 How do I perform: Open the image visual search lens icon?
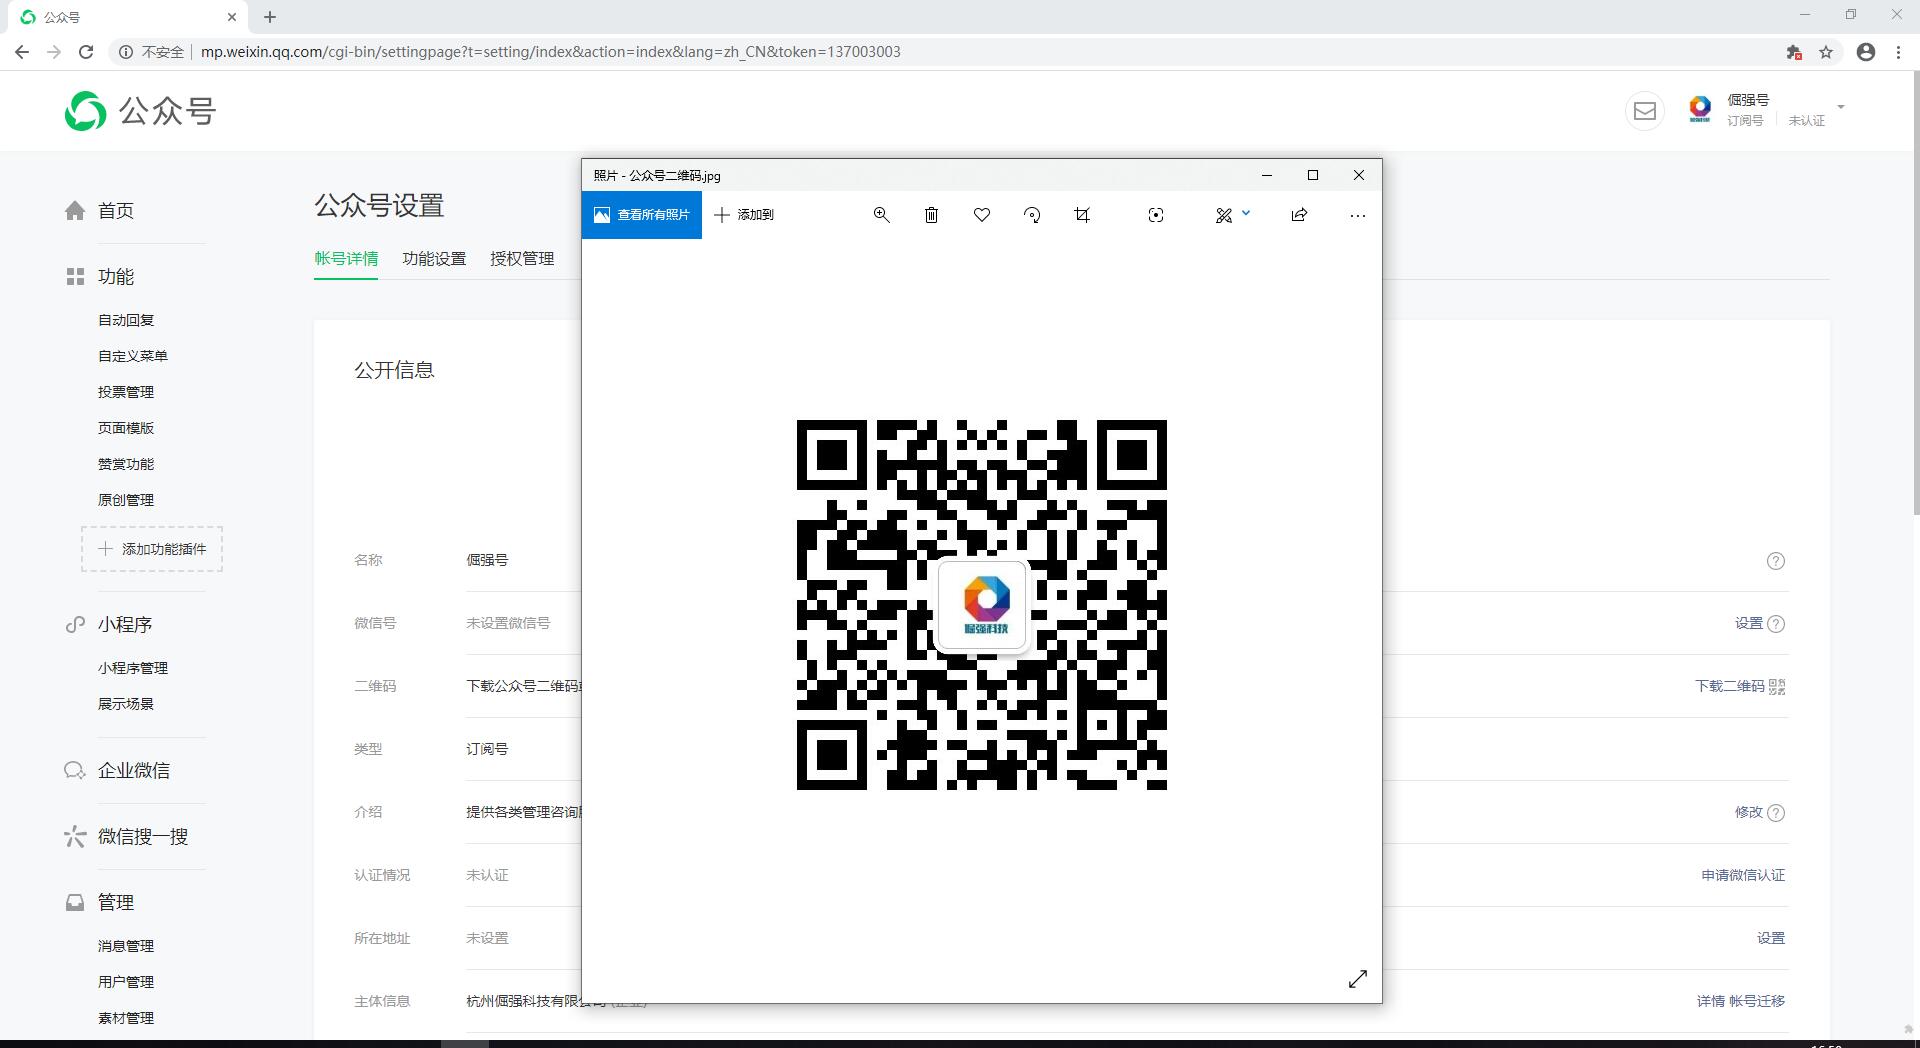(1156, 214)
